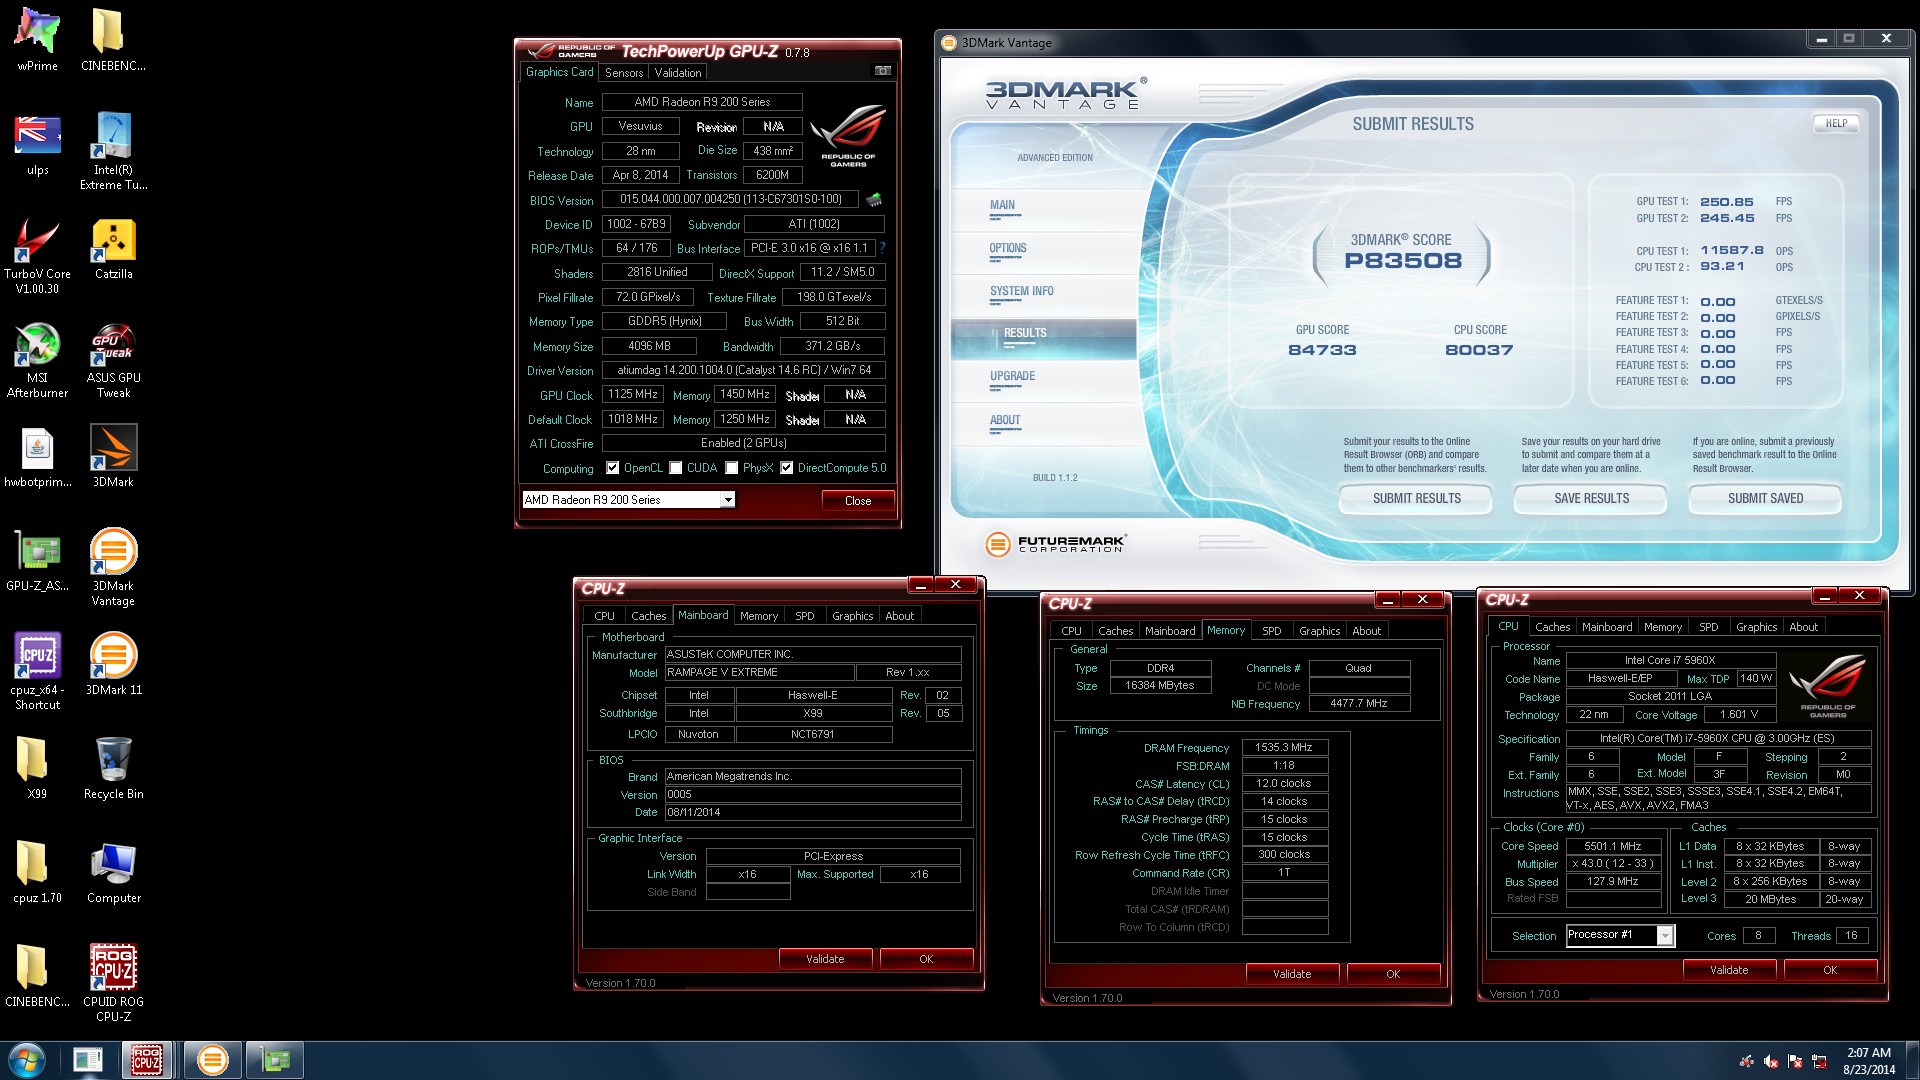Go to ABOUT in 3DMark Vantage sidebar
Image resolution: width=1920 pixels, height=1080 pixels.
tap(1005, 420)
